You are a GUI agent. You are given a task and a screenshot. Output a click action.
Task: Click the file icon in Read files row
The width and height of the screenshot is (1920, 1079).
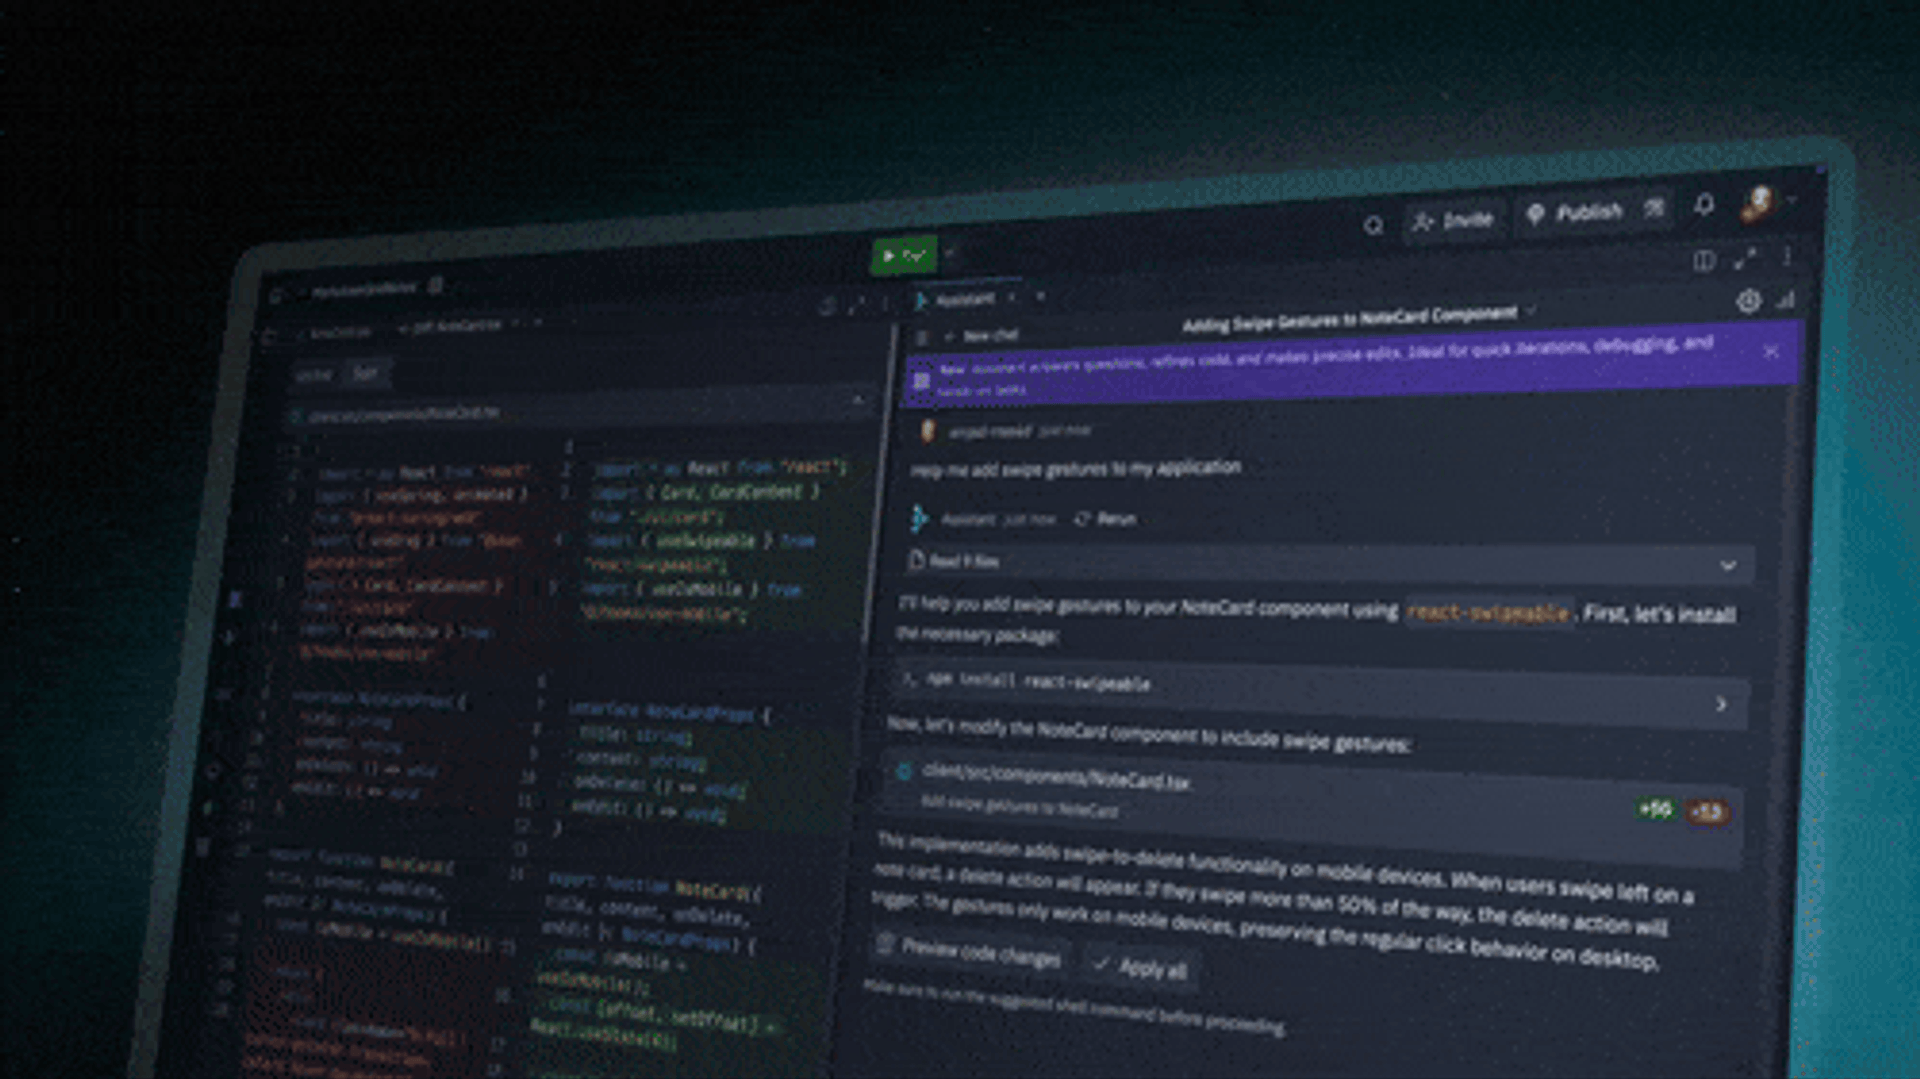[915, 560]
